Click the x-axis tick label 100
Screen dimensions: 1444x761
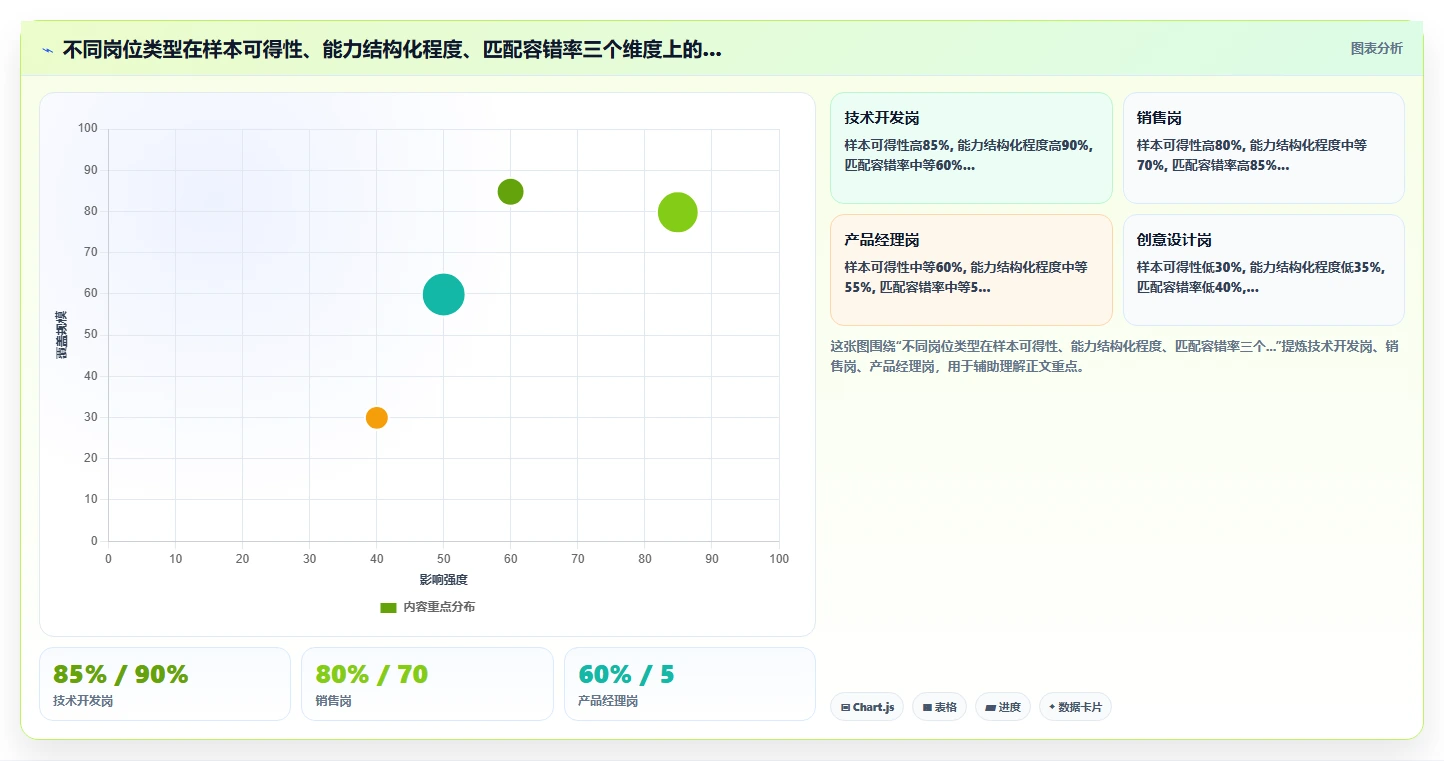779,559
